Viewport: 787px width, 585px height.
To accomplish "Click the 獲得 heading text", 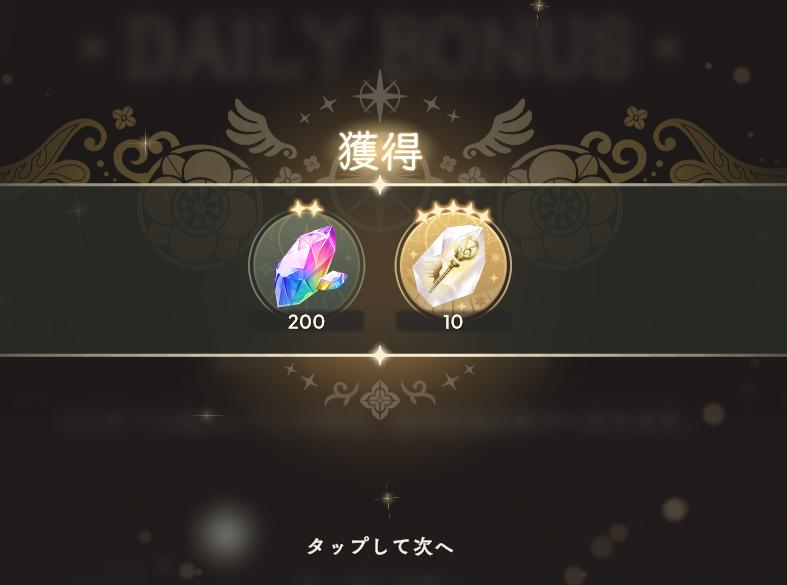I will click(x=380, y=151).
